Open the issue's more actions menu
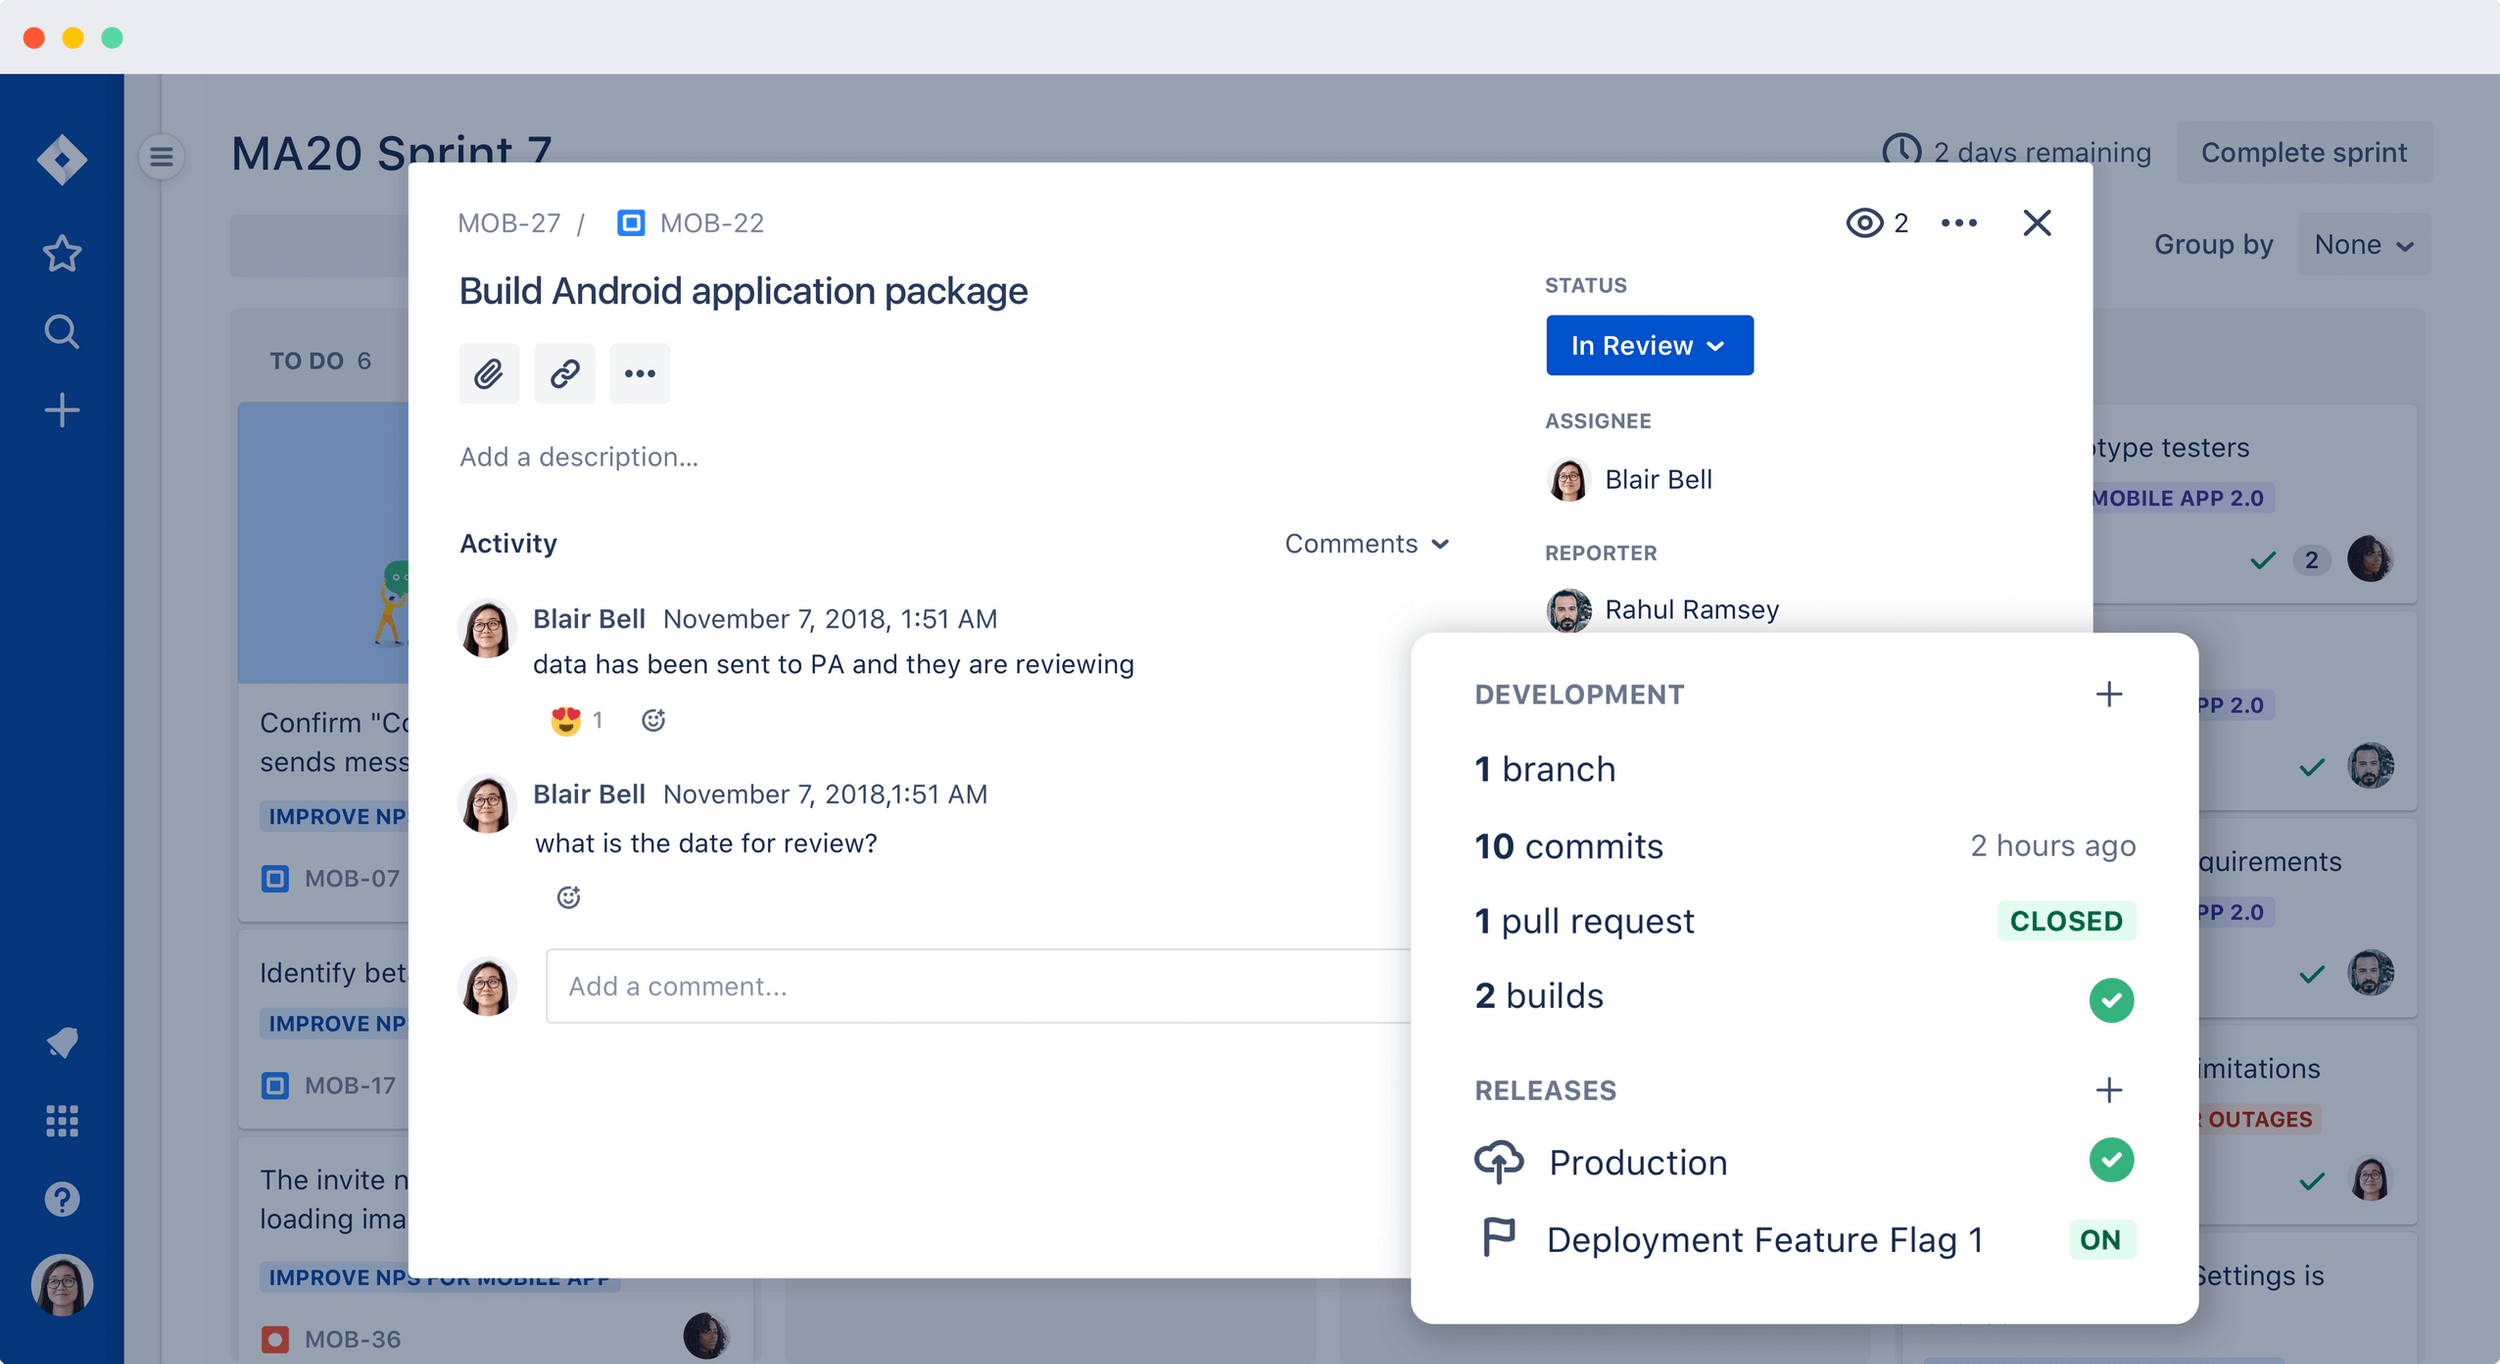Viewport: 2500px width, 1364px height. [x=1959, y=222]
